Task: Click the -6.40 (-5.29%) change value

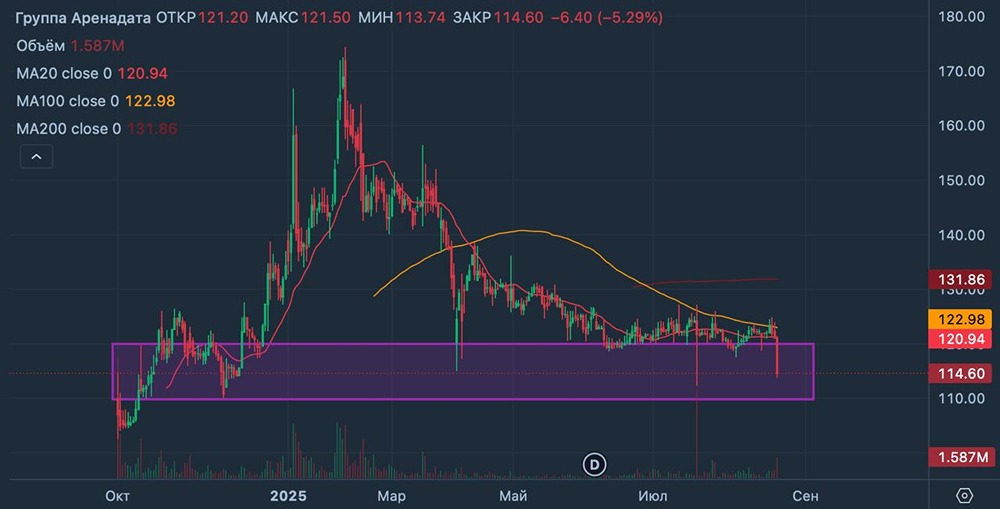Action: 607,18
